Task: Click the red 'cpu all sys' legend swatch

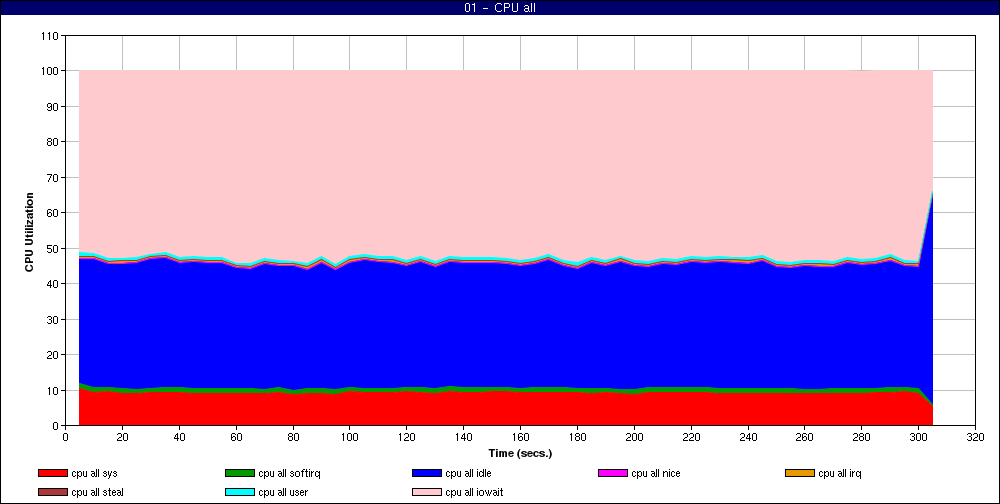Action: pyautogui.click(x=53, y=473)
